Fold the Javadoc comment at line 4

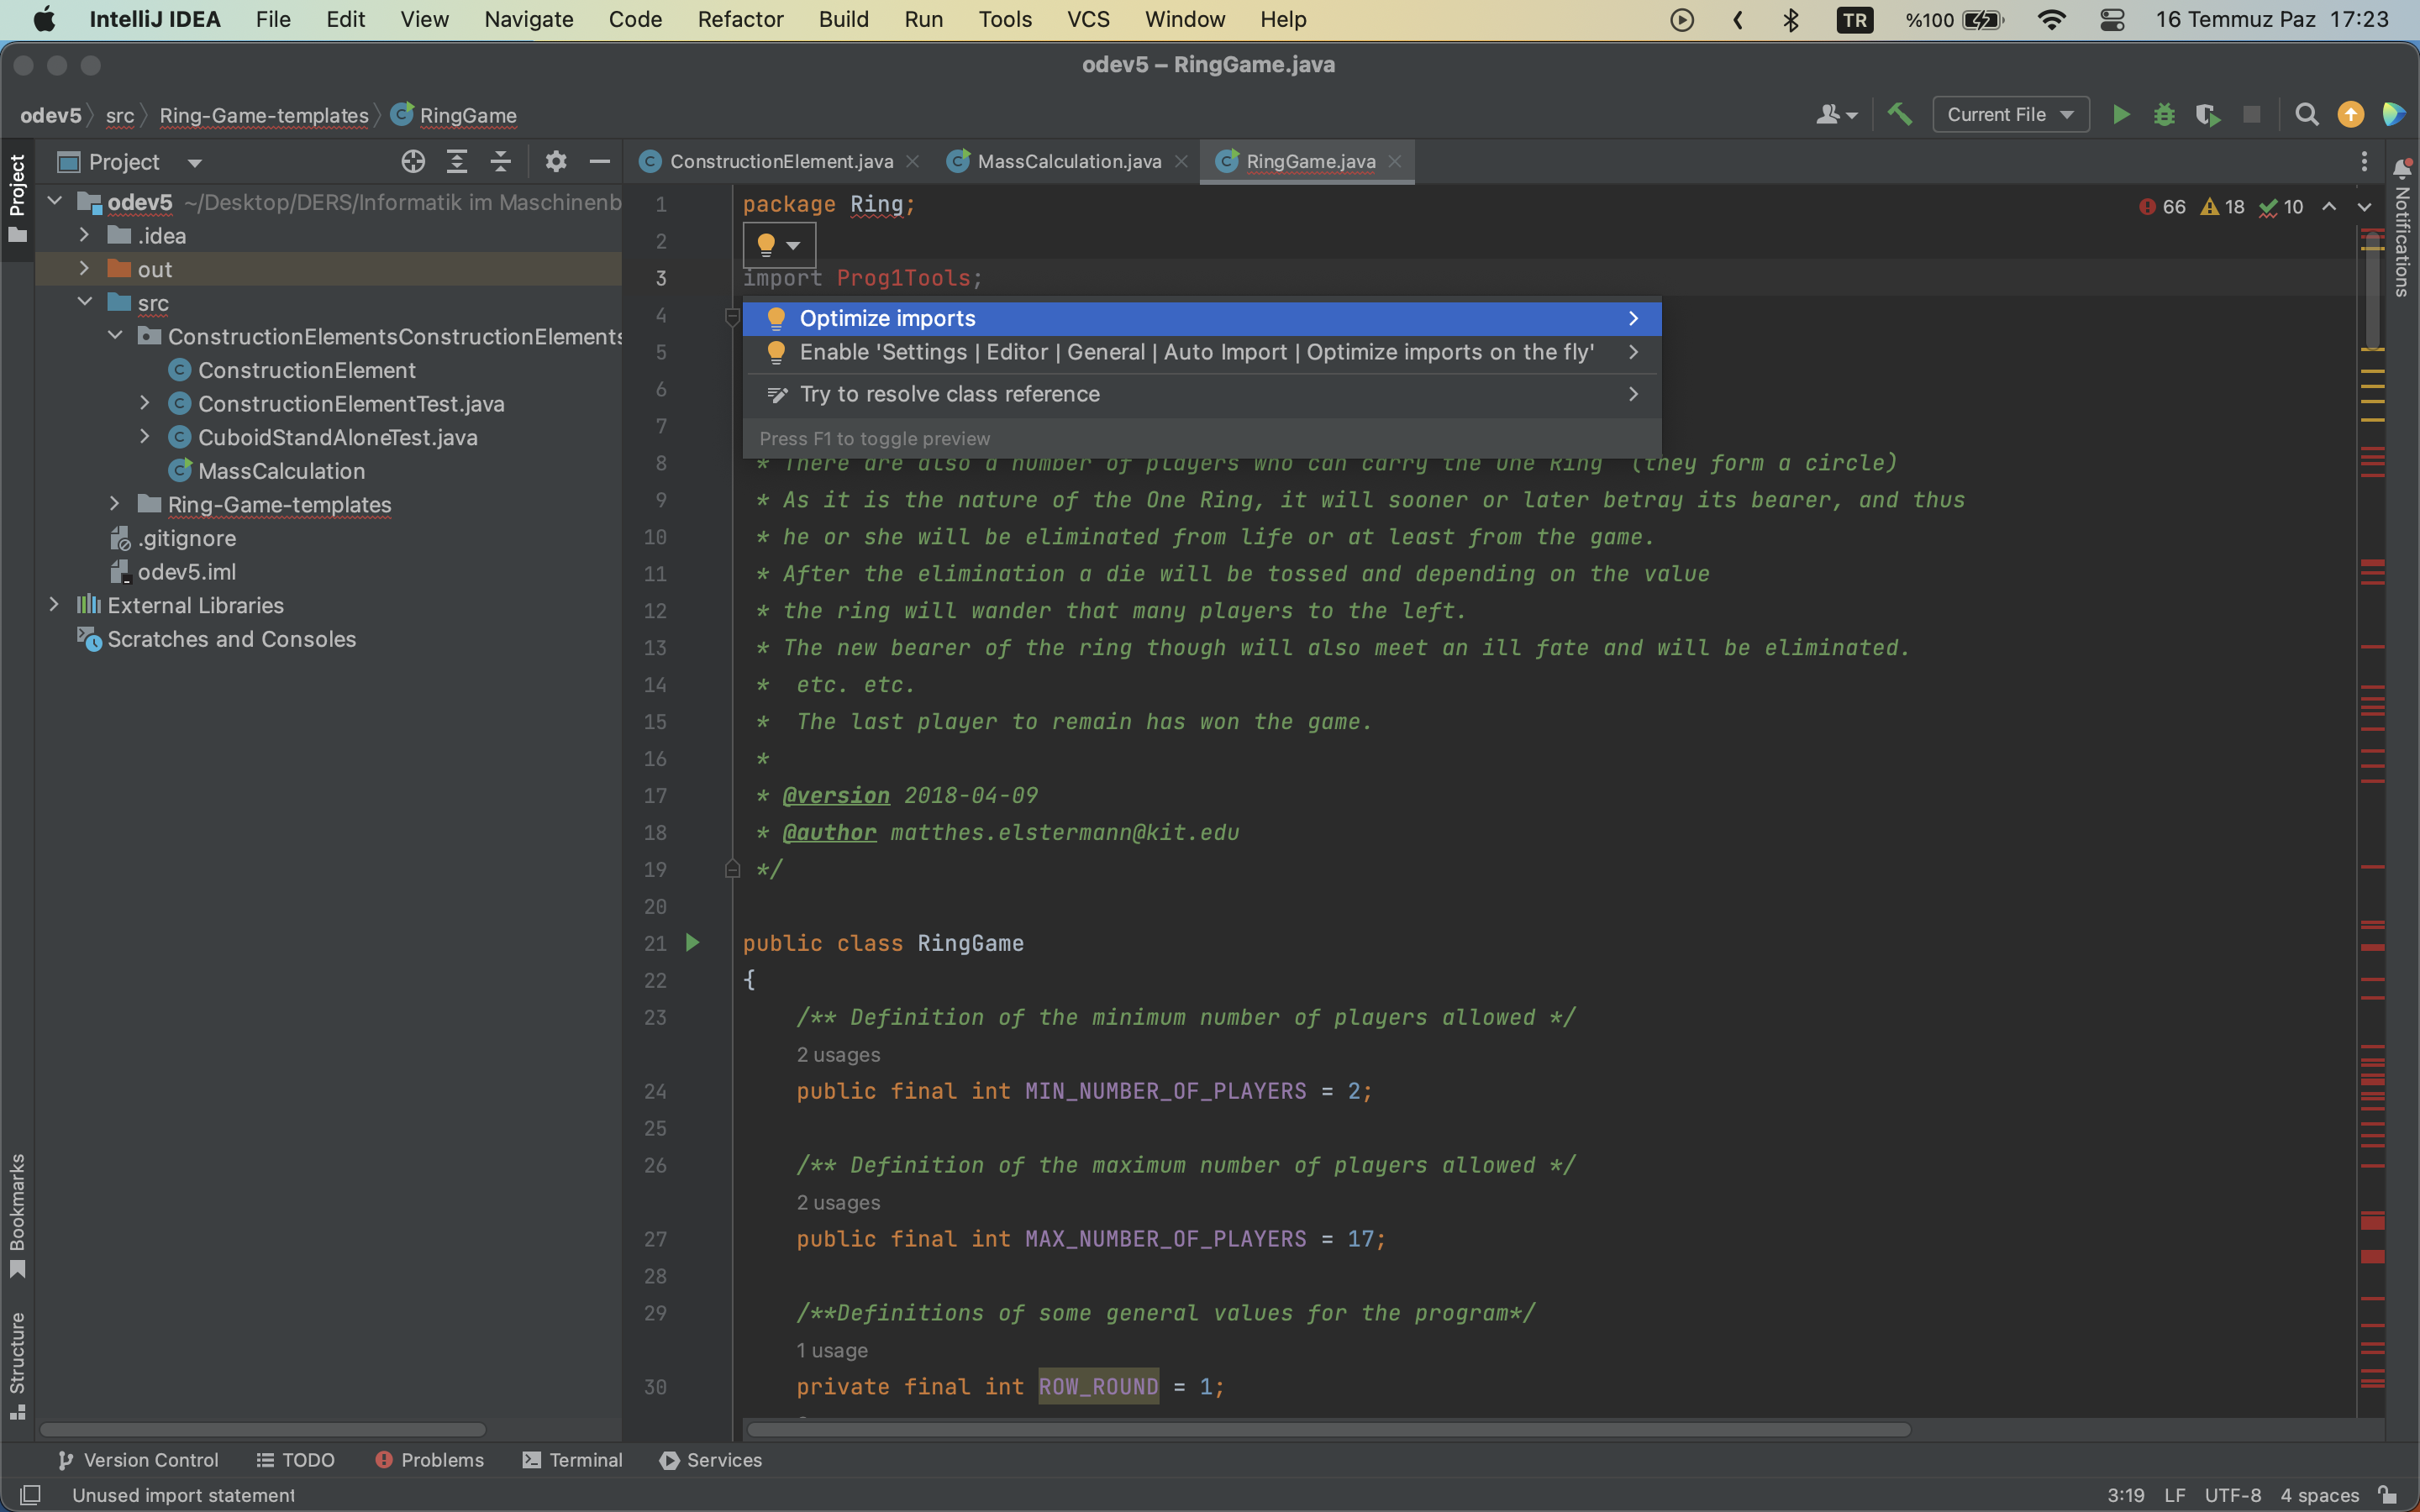[x=732, y=316]
